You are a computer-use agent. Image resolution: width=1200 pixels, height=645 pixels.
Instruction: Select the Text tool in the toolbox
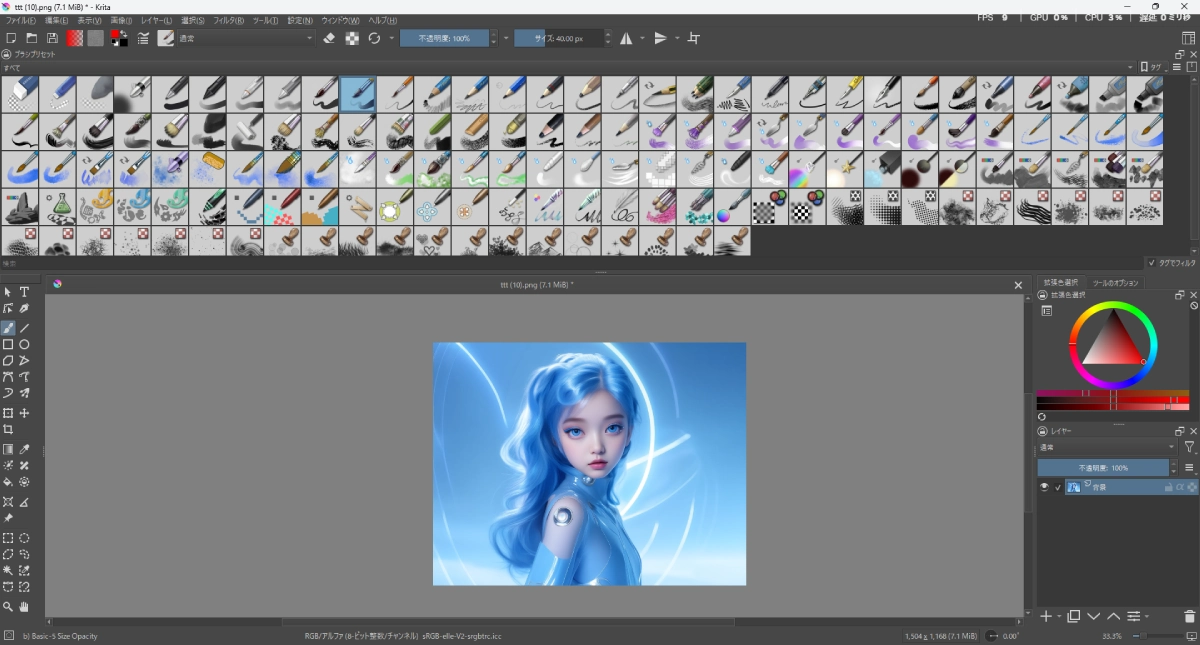click(25, 292)
